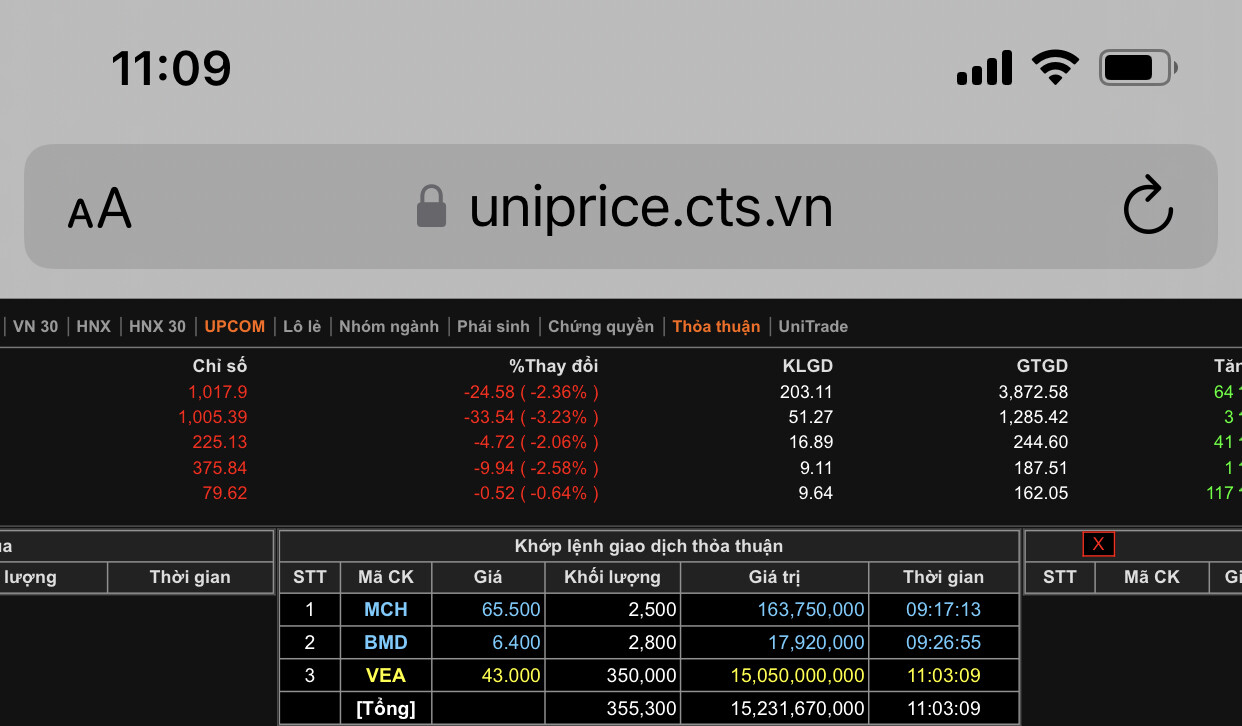
Task: Go to the Chứng quyền tab
Action: coord(601,326)
